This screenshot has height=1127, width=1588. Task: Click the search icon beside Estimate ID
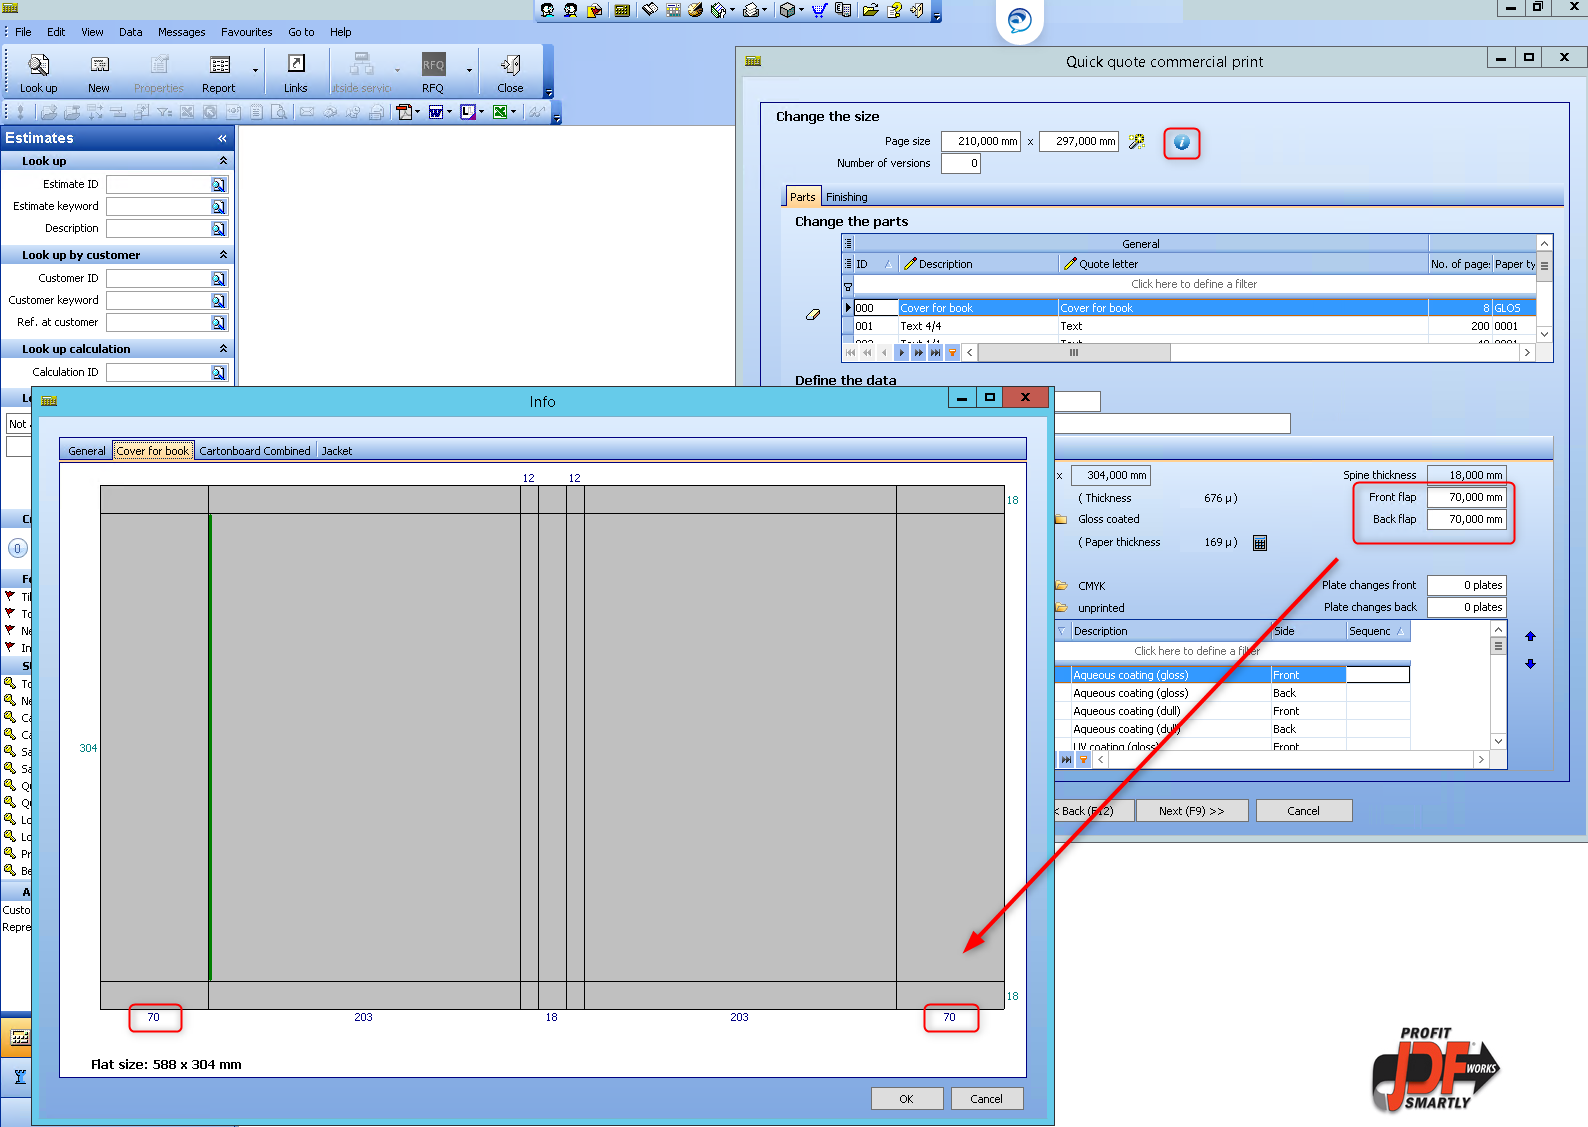click(219, 184)
